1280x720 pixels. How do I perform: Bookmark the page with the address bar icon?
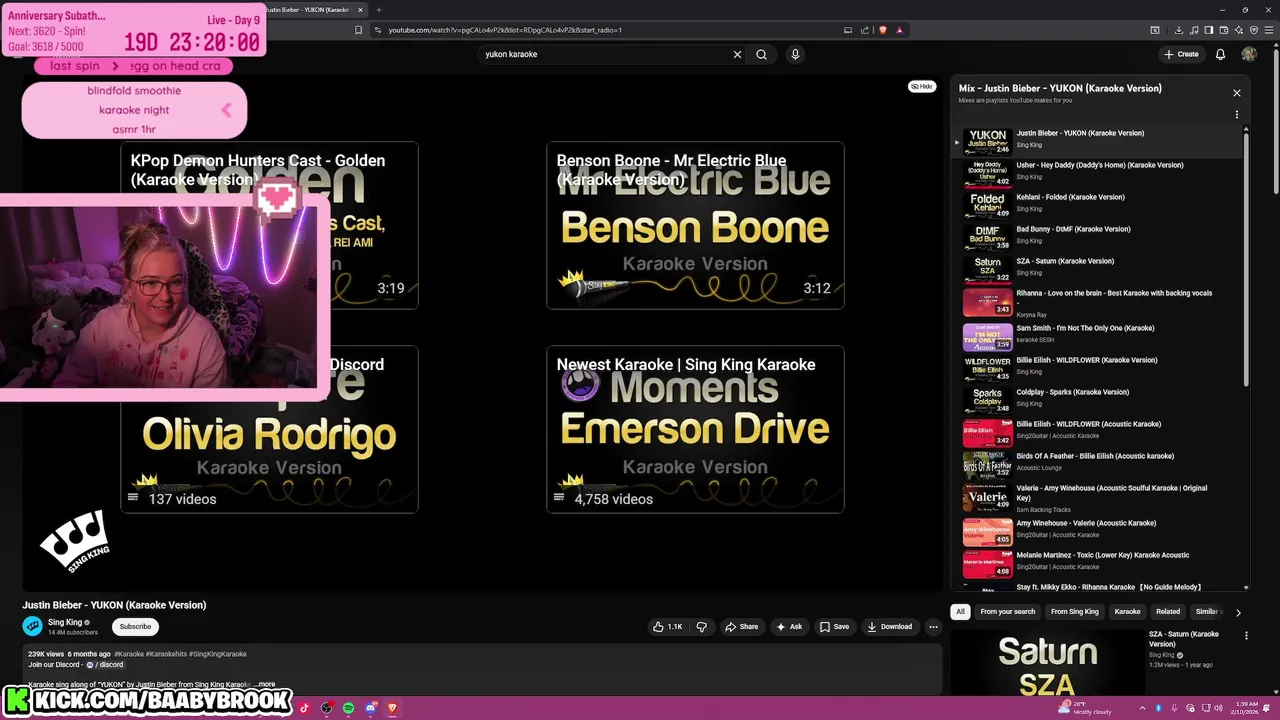[358, 30]
